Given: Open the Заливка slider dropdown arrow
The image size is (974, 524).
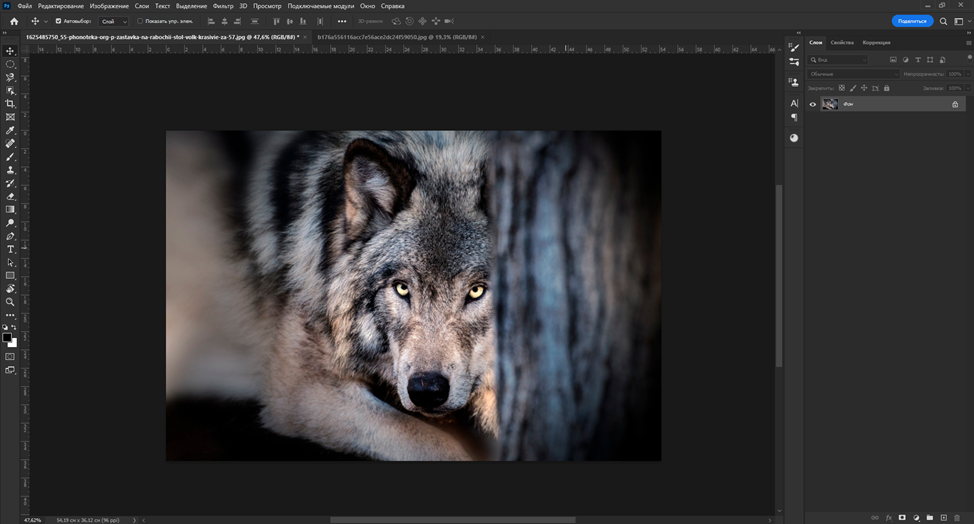Looking at the screenshot, I should click(968, 88).
